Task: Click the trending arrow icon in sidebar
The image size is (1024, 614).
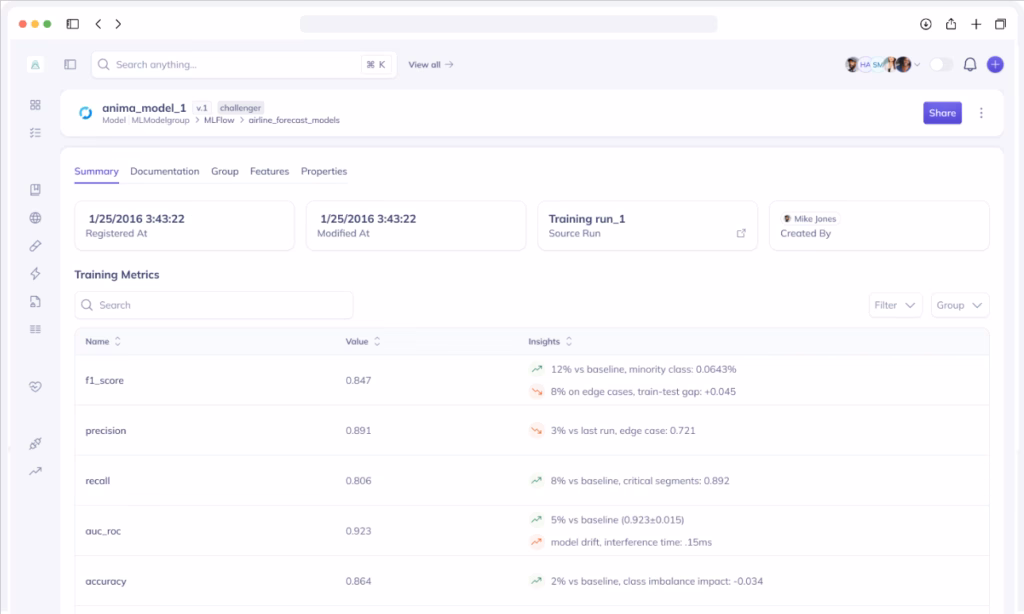Action: click(35, 471)
